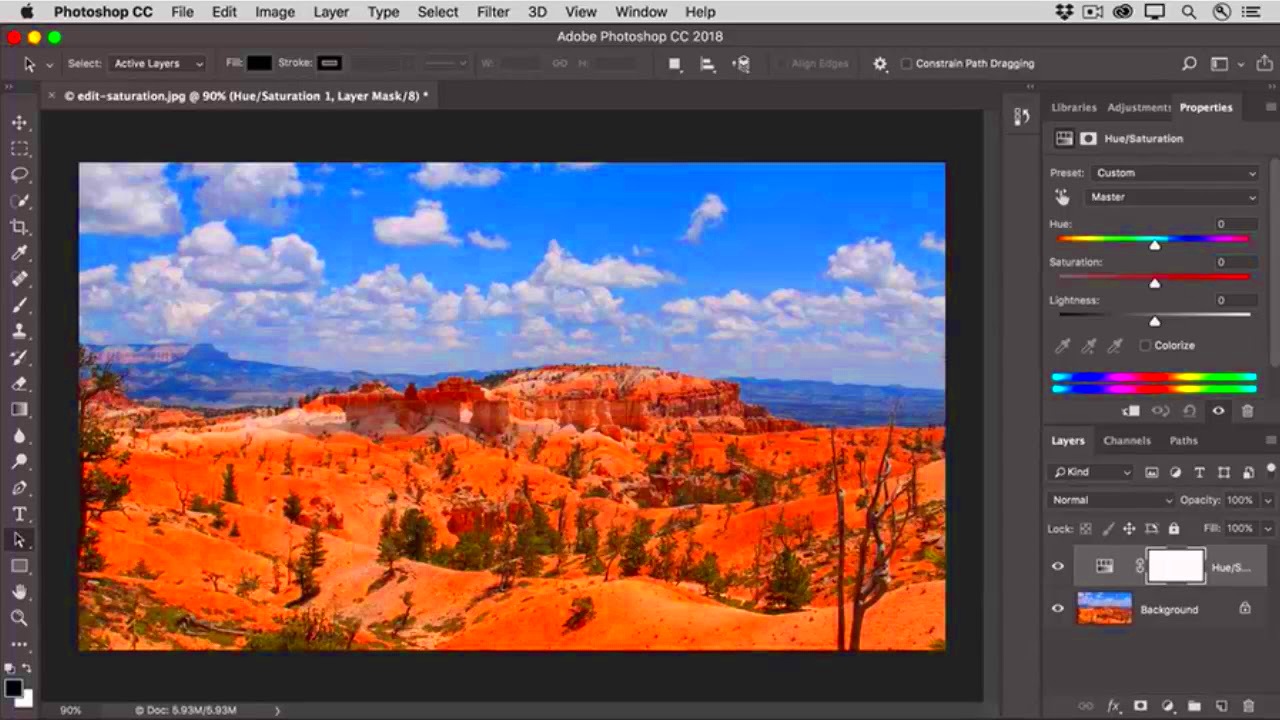Open the Layer menu
The image size is (1280, 720).
(331, 12)
